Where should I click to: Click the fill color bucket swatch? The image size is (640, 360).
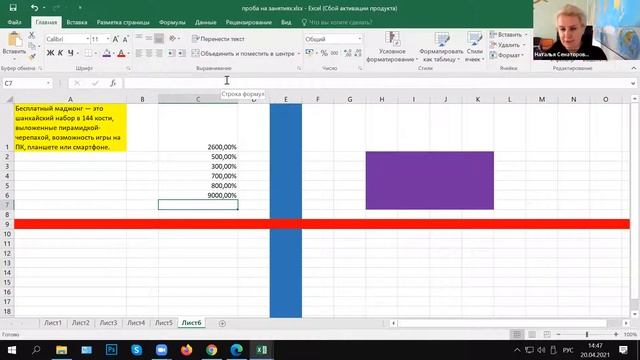click(x=107, y=53)
